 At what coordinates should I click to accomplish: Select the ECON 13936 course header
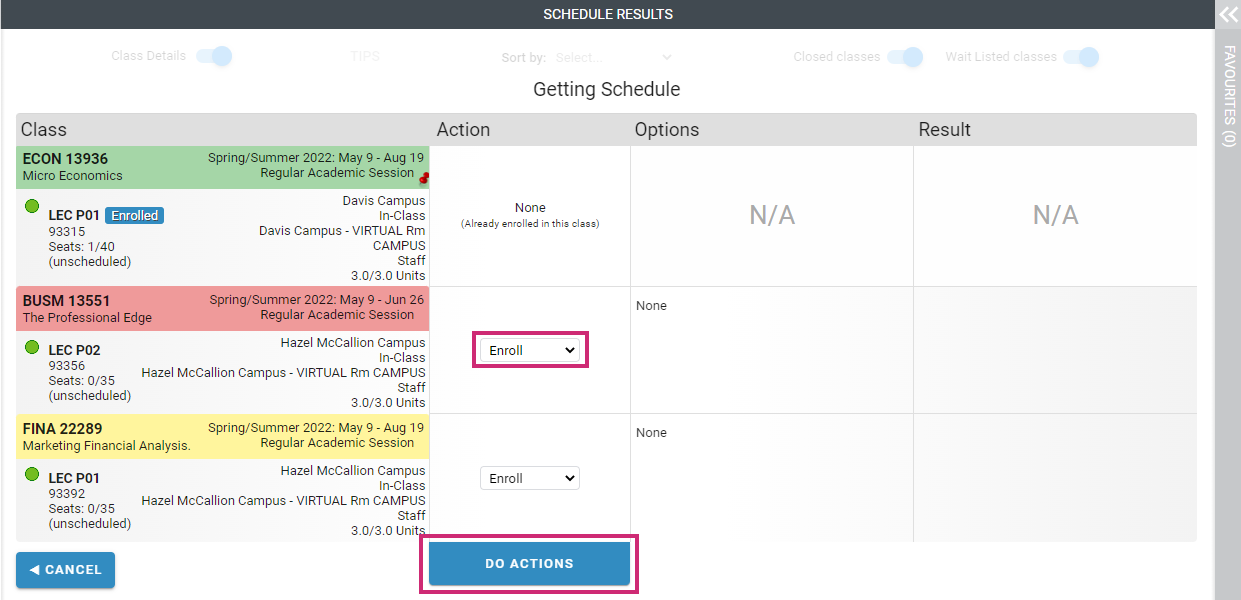[x=223, y=167]
